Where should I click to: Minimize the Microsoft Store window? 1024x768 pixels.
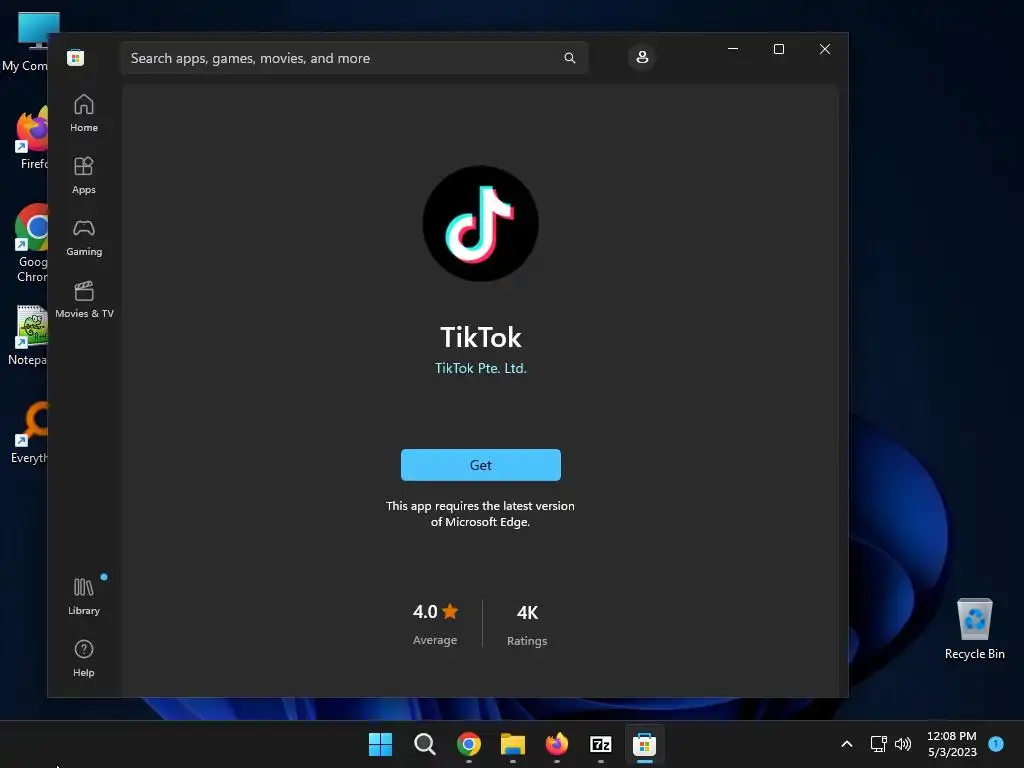[x=733, y=49]
